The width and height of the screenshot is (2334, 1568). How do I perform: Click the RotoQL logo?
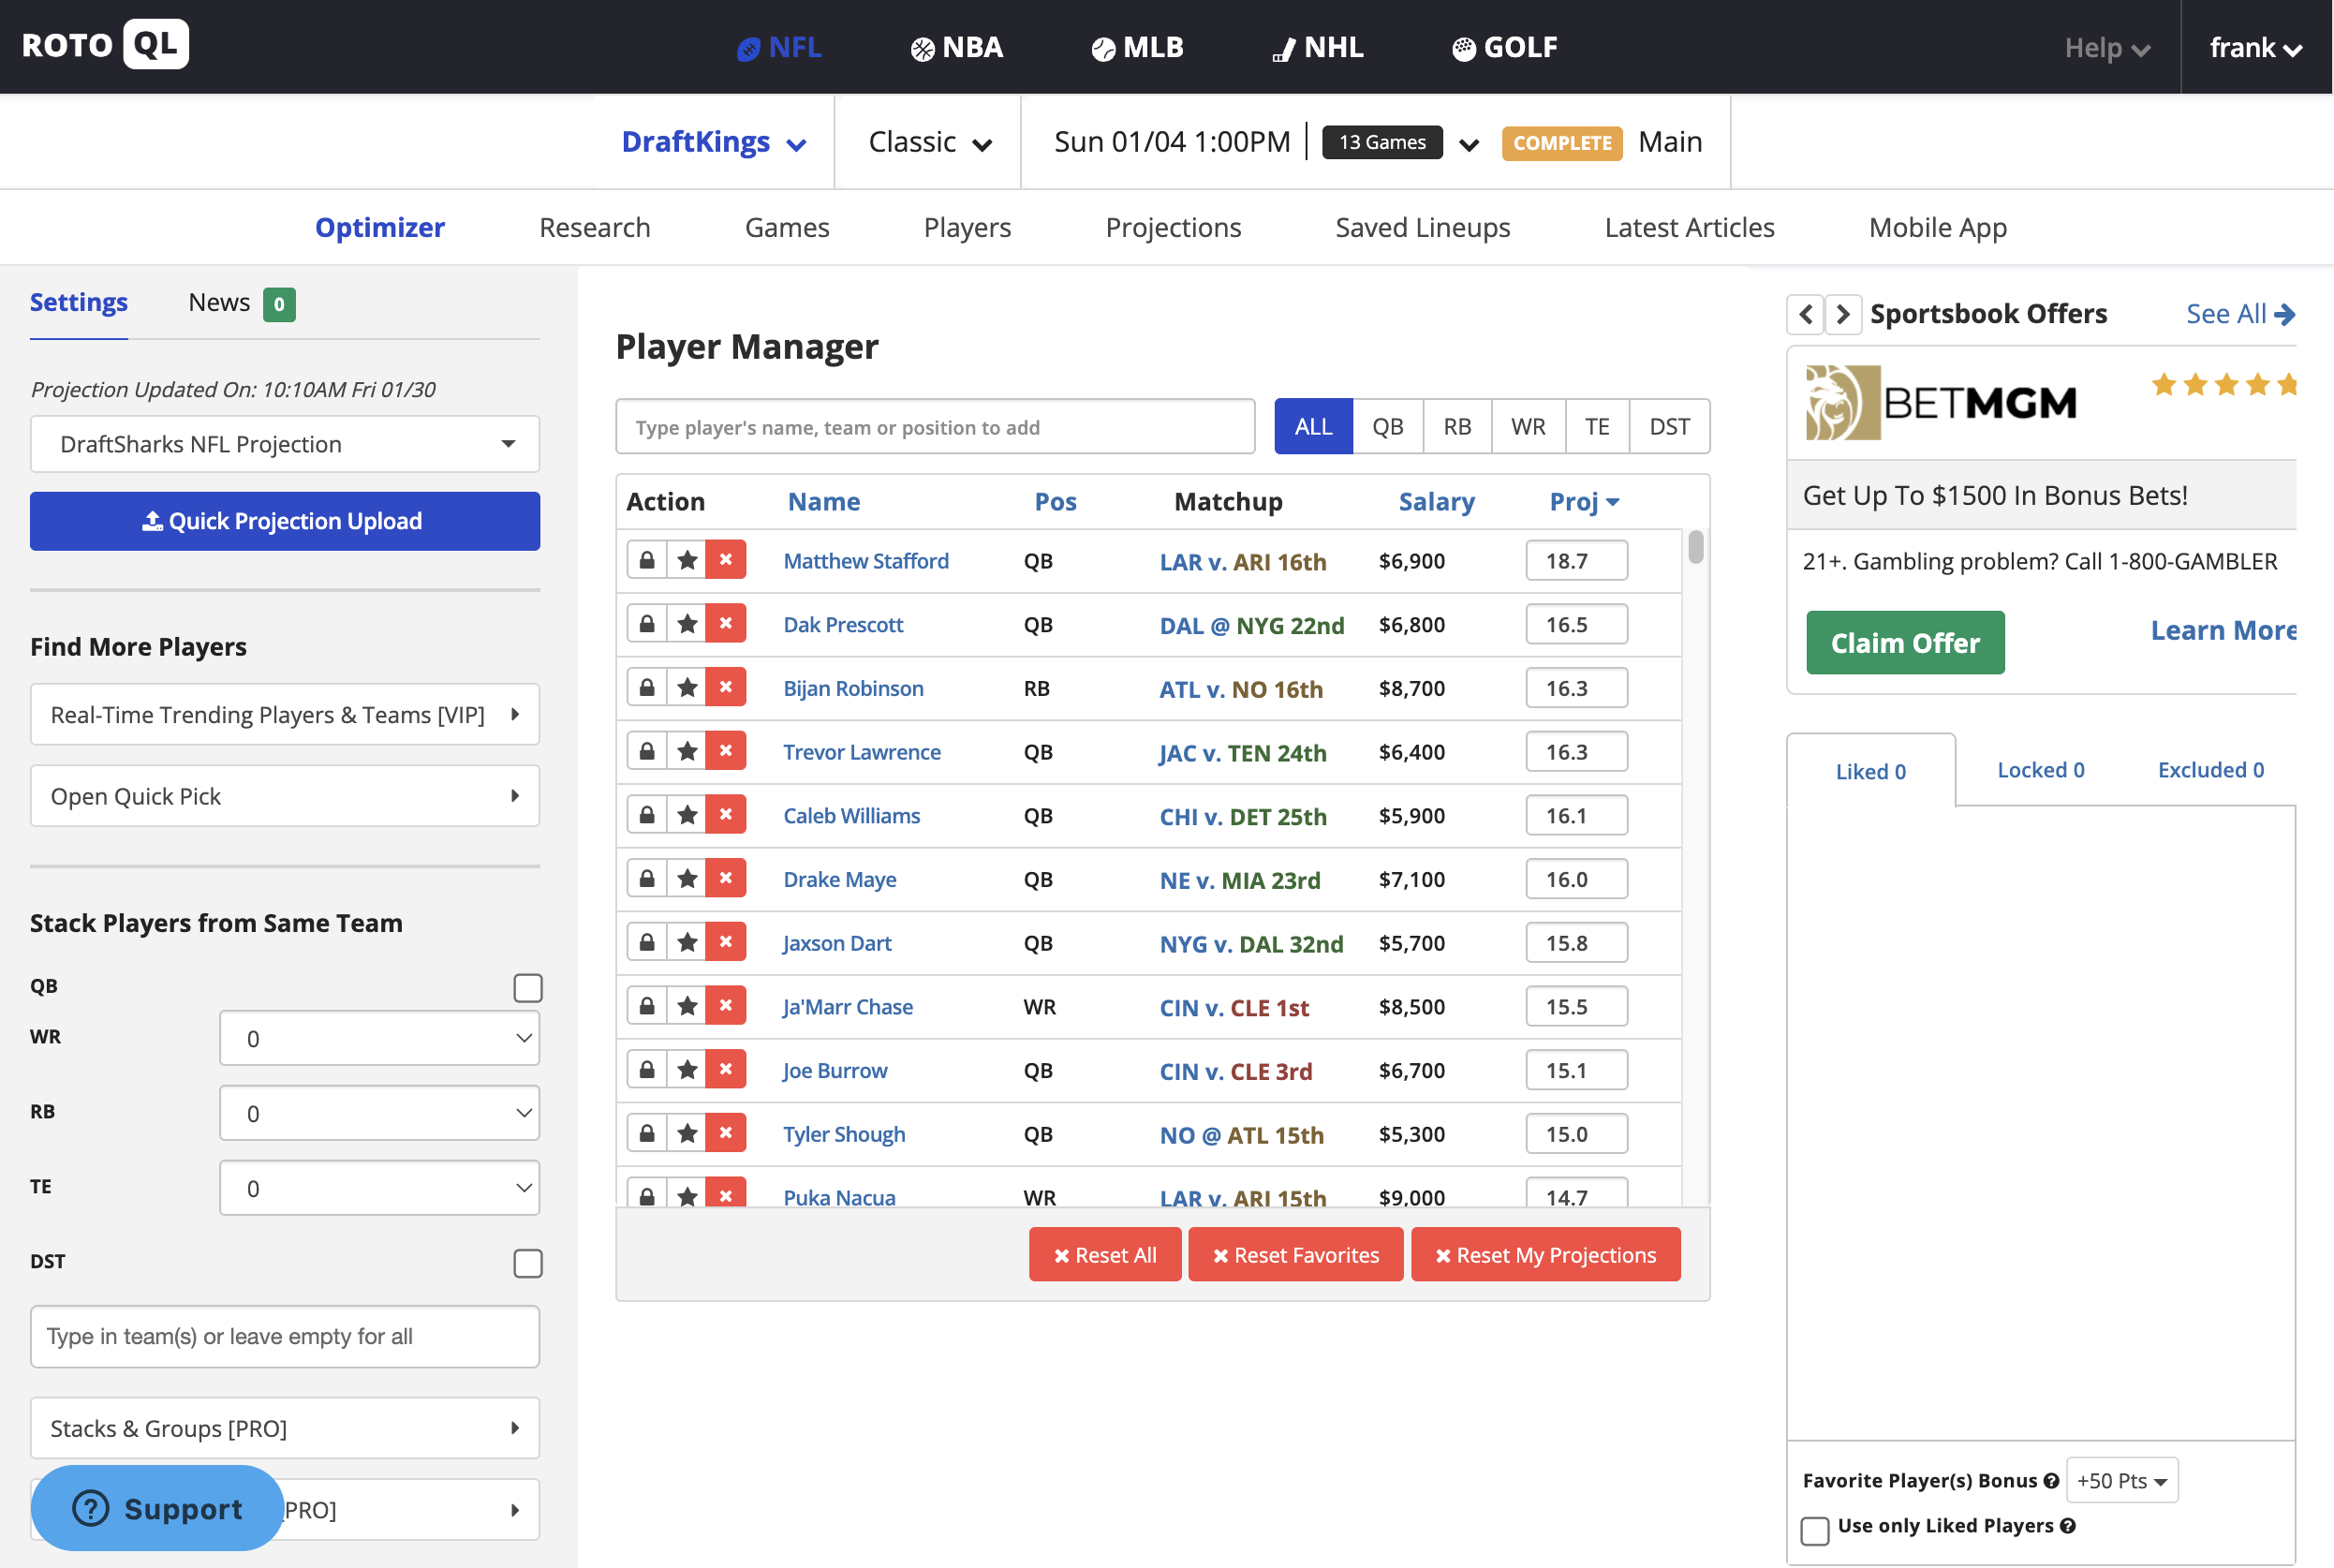click(105, 45)
